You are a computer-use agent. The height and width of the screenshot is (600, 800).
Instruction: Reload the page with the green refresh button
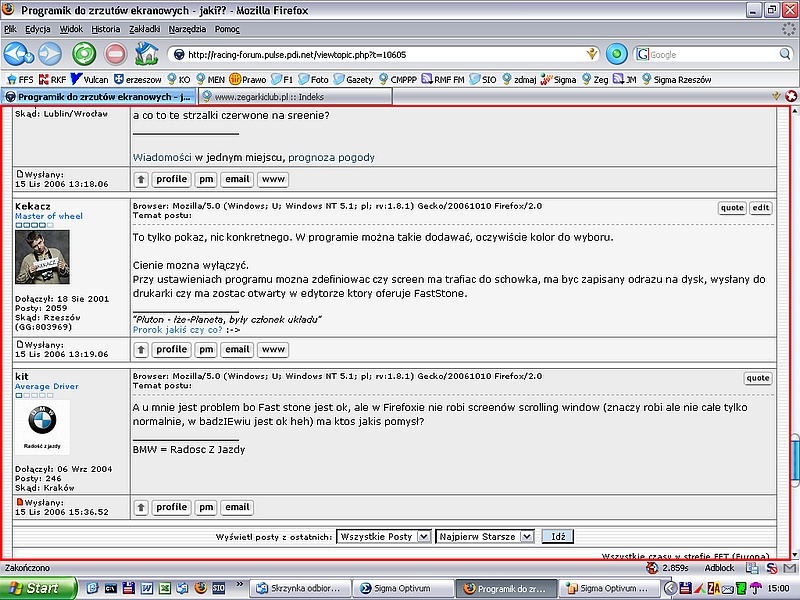click(x=84, y=54)
